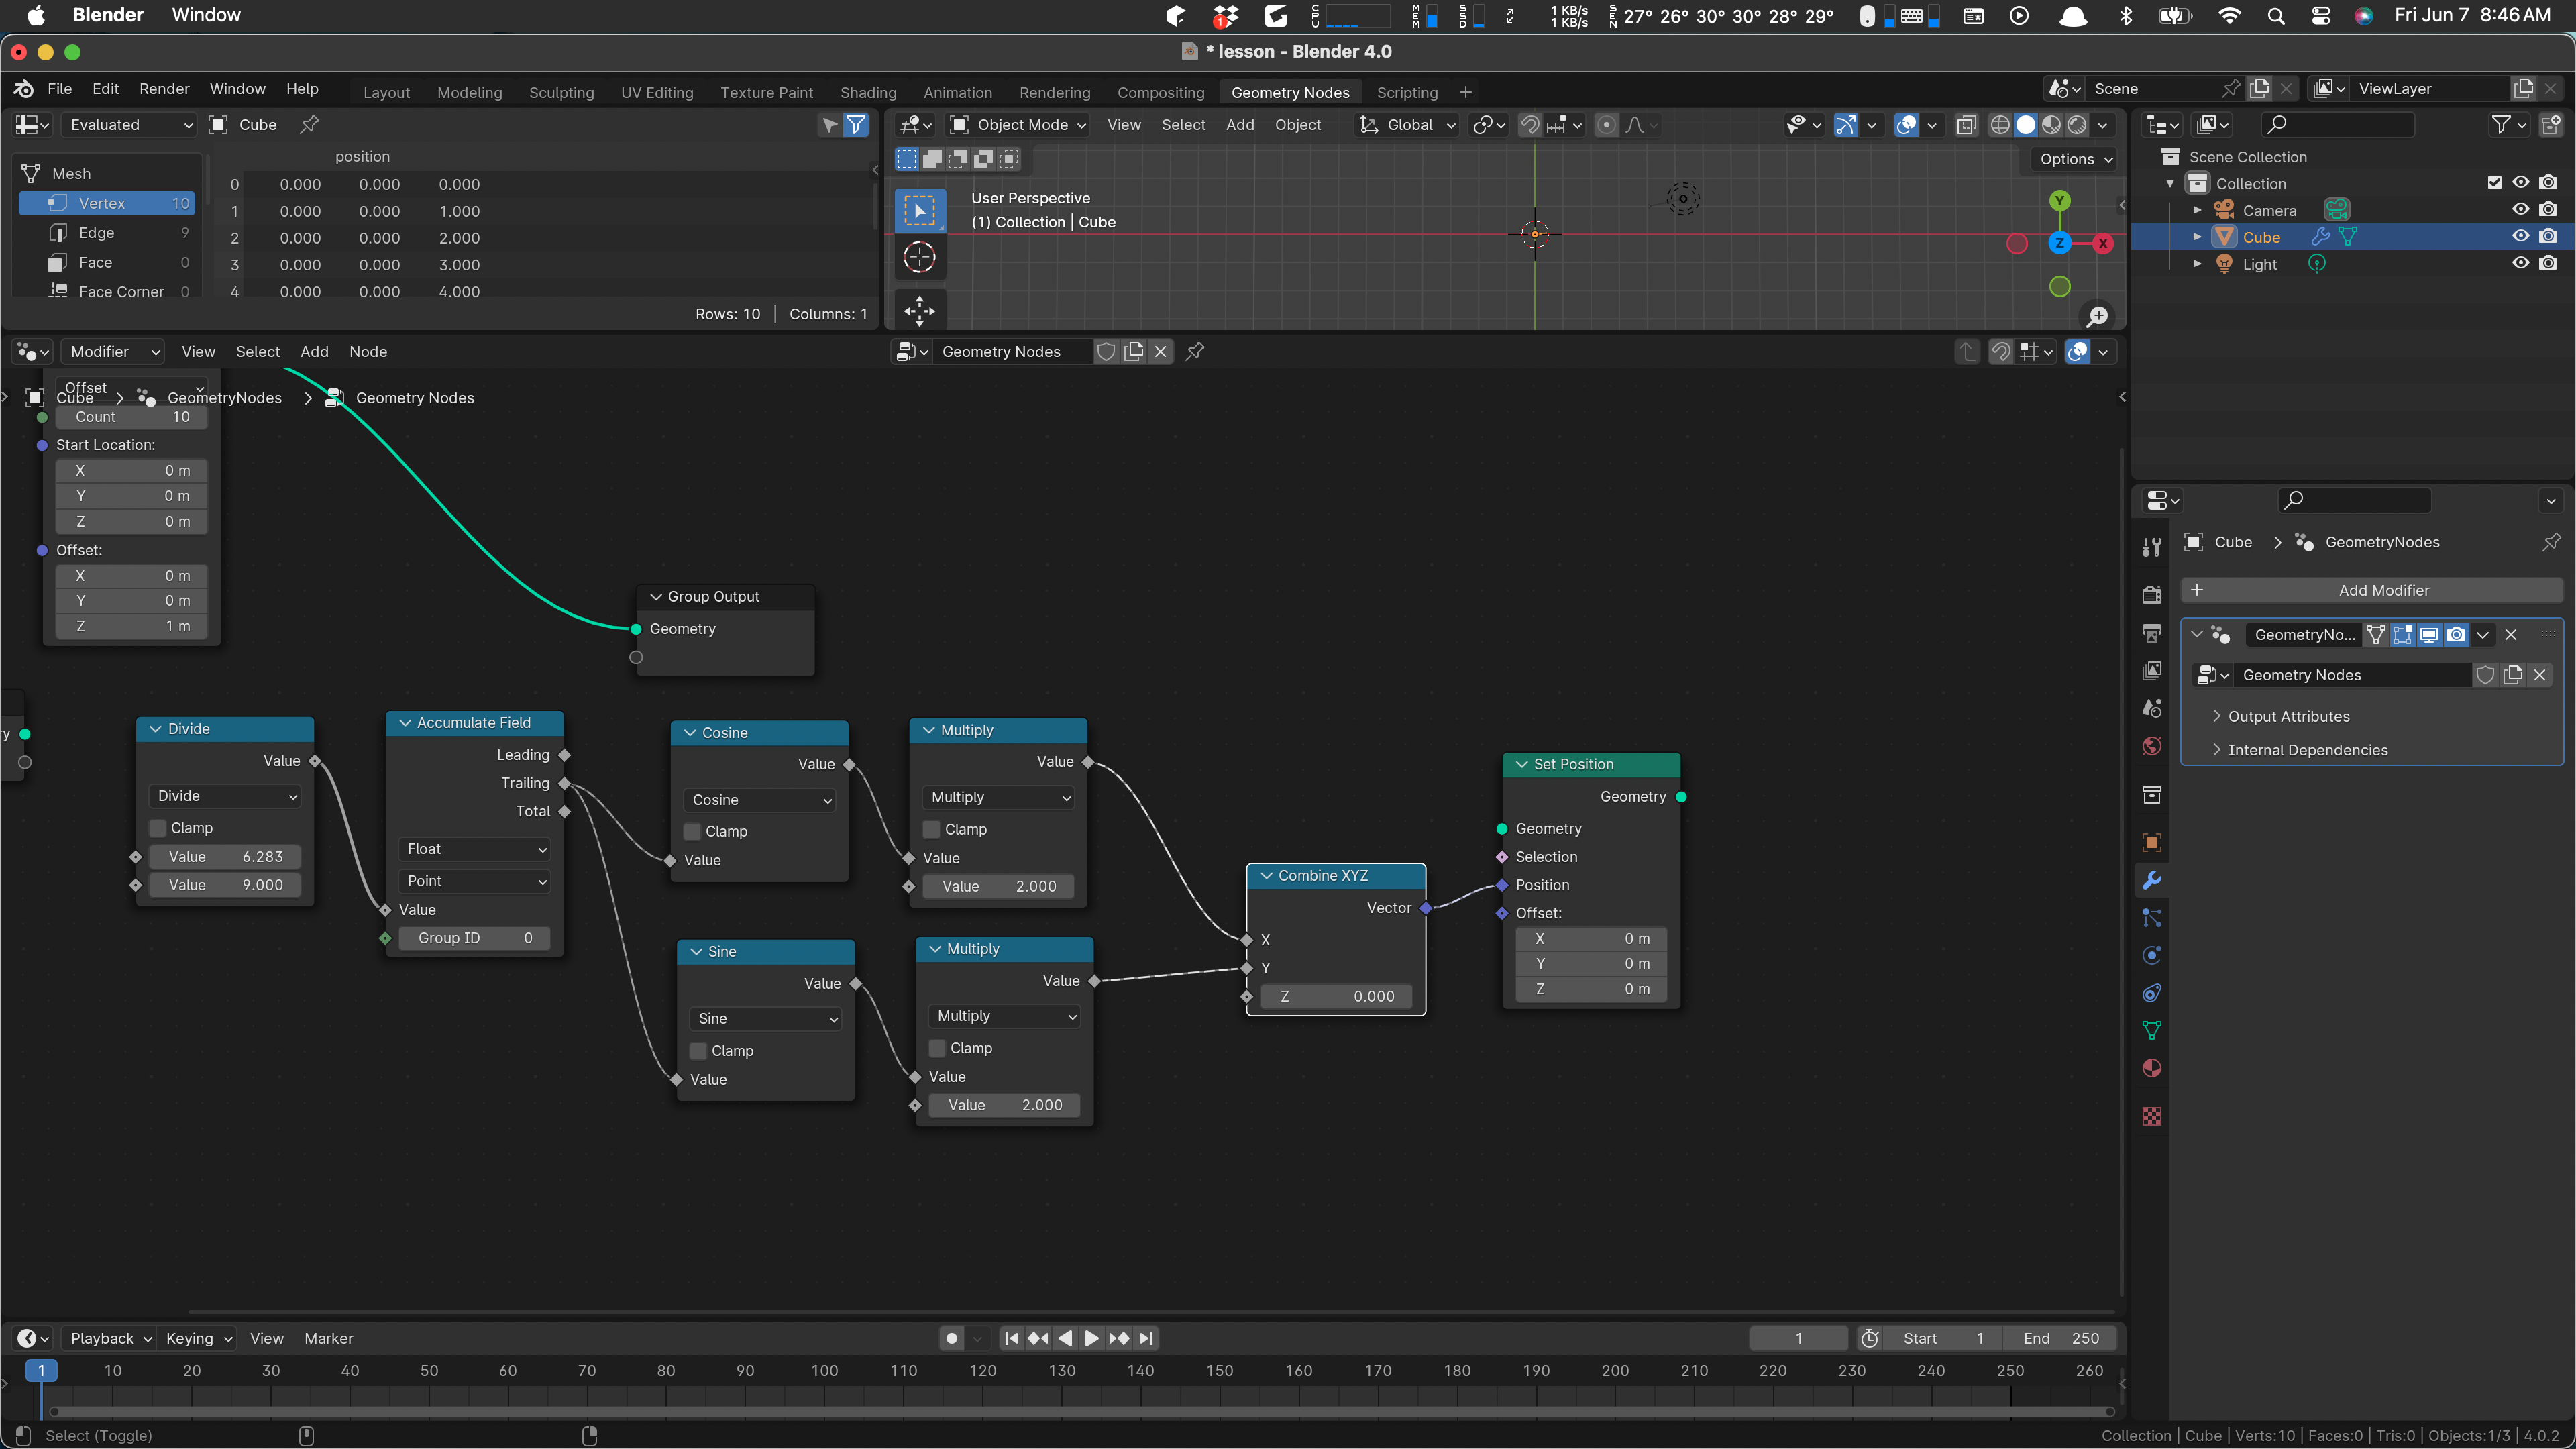Switch to rendered viewport shading
Image resolution: width=2576 pixels, height=1449 pixels.
2078,125
